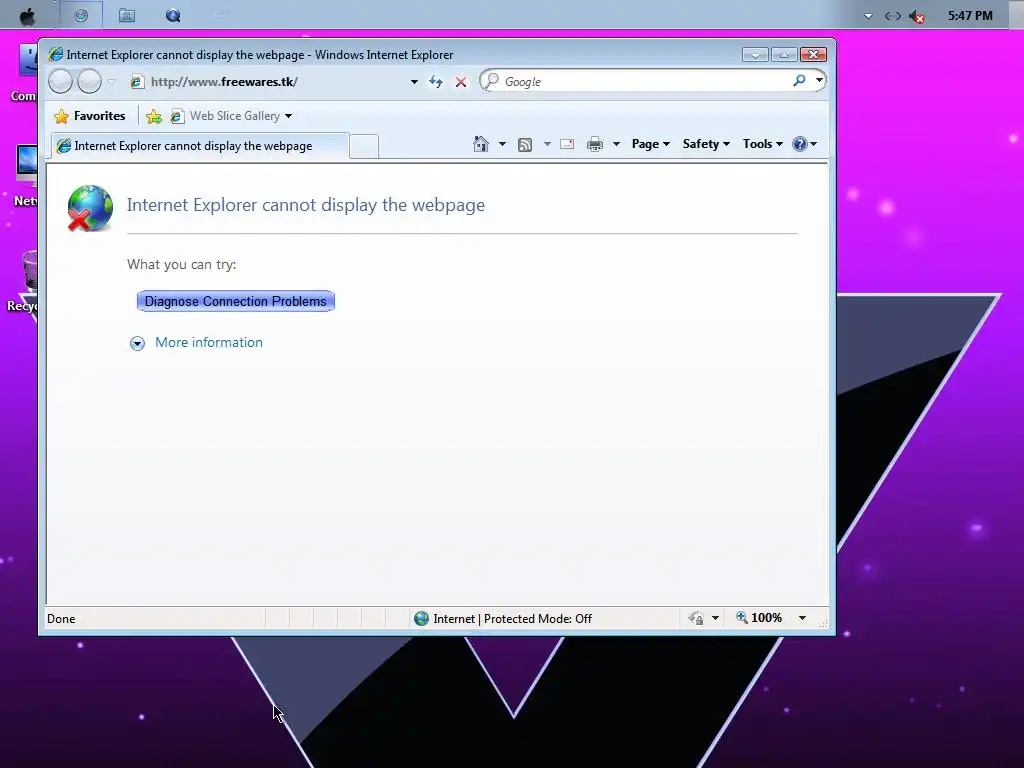Click the page icon beside the URL

(136, 82)
